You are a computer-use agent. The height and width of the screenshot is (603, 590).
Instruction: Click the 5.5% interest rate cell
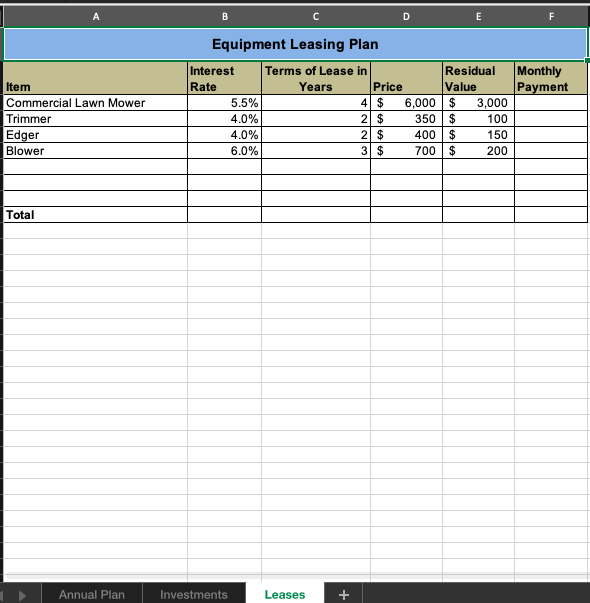[x=225, y=103]
